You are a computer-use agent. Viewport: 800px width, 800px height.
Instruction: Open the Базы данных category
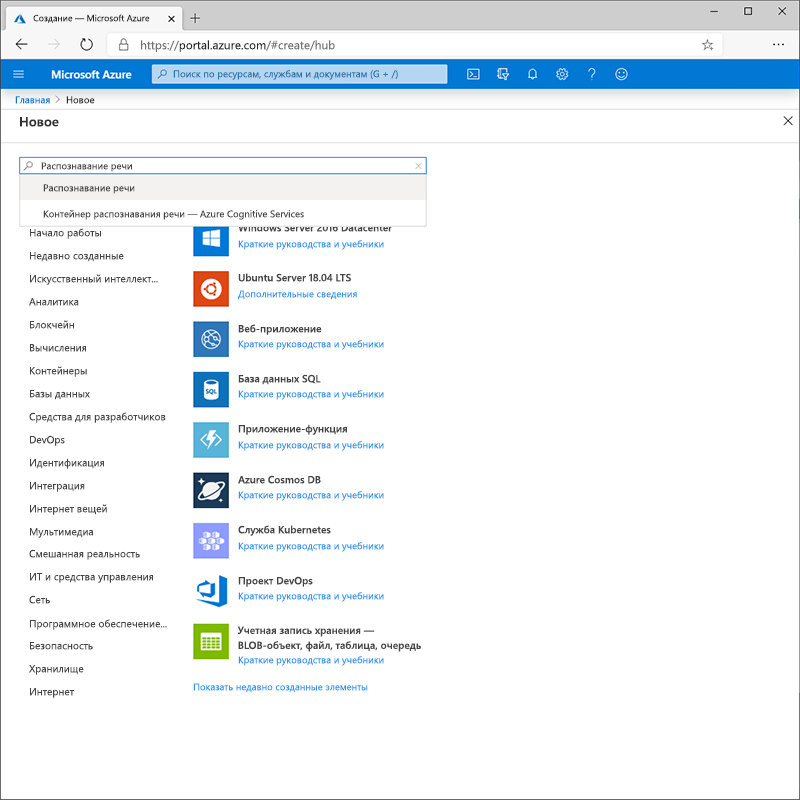point(59,393)
